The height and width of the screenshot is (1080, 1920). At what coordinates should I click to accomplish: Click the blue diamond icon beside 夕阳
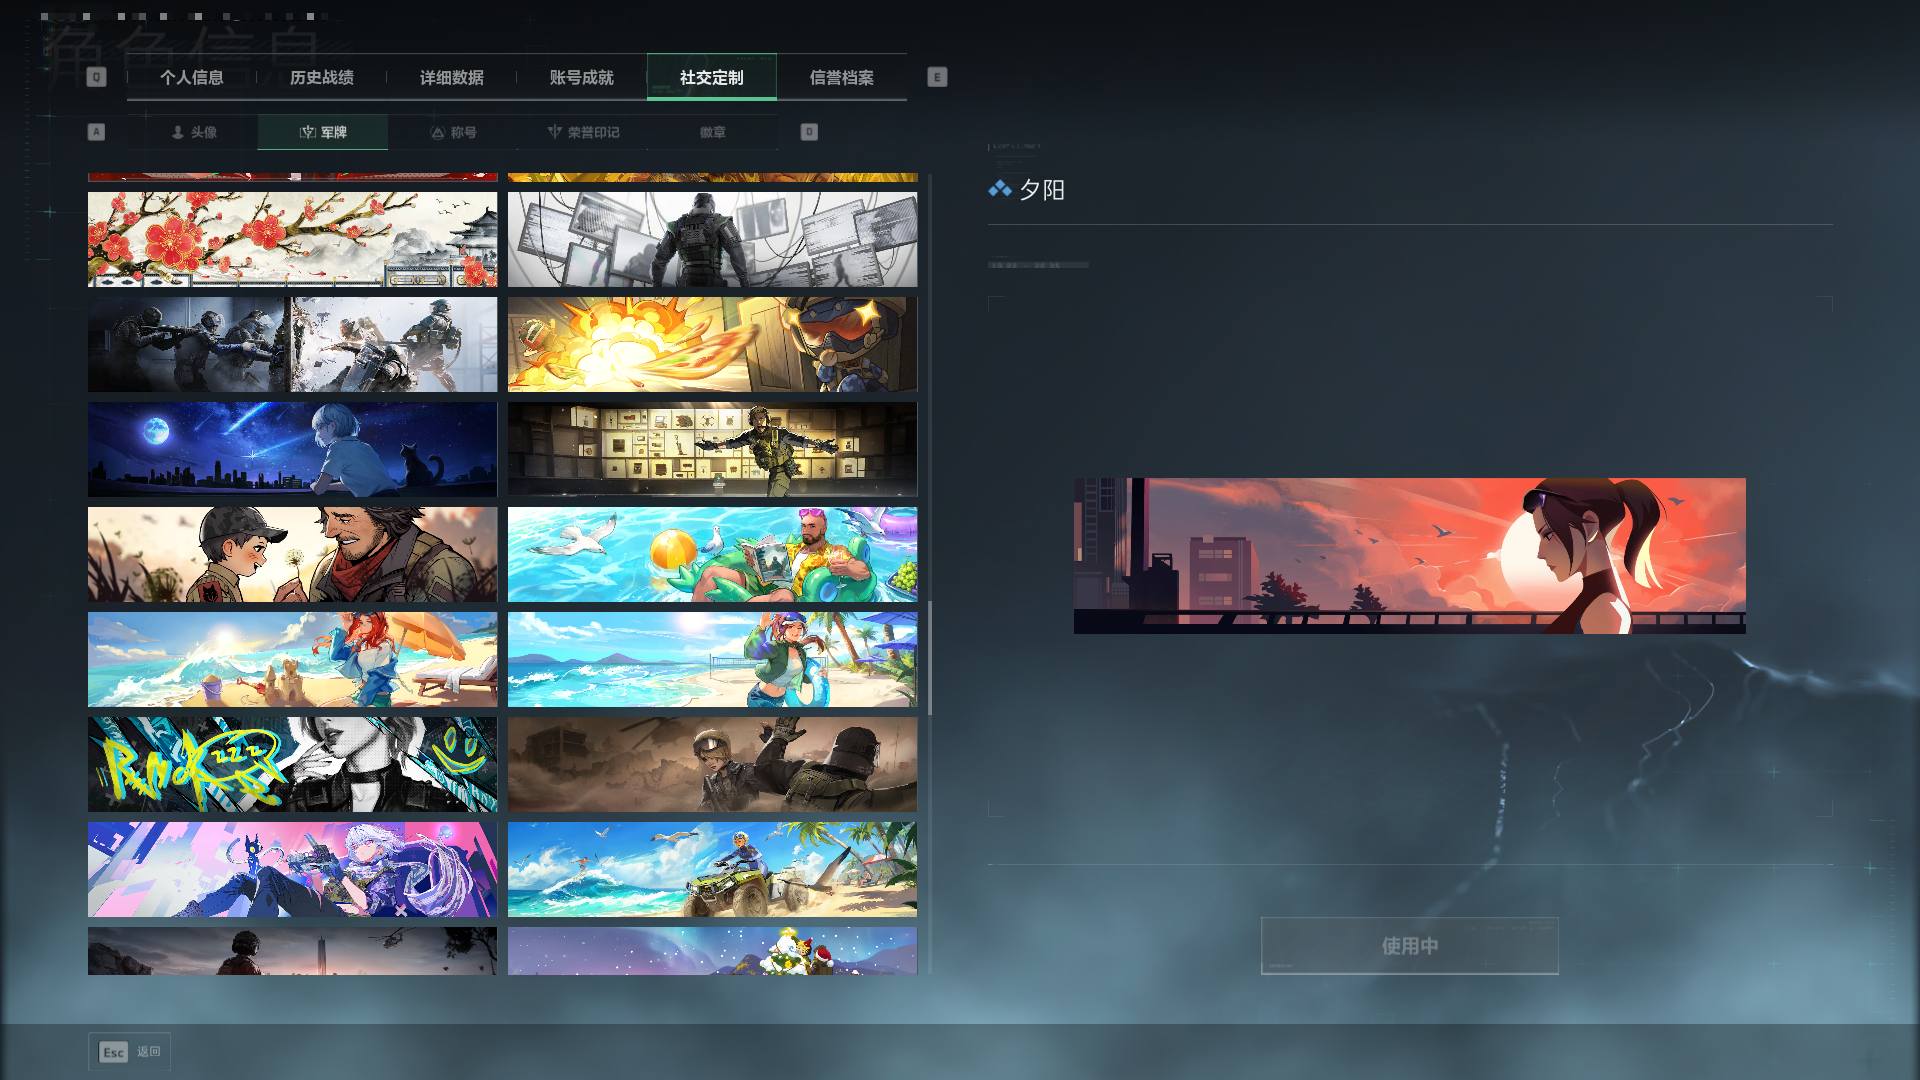(999, 189)
